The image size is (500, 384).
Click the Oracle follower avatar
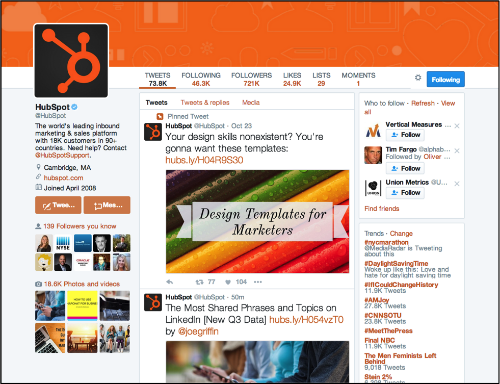coord(83,262)
